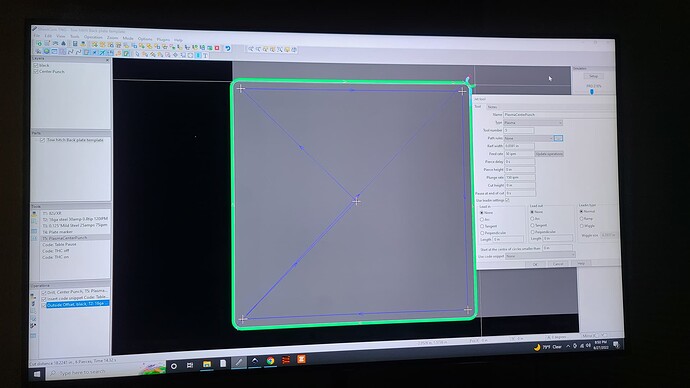This screenshot has height=388, width=690.
Task: Click the floppy disk Save icon
Action: pos(75,44)
